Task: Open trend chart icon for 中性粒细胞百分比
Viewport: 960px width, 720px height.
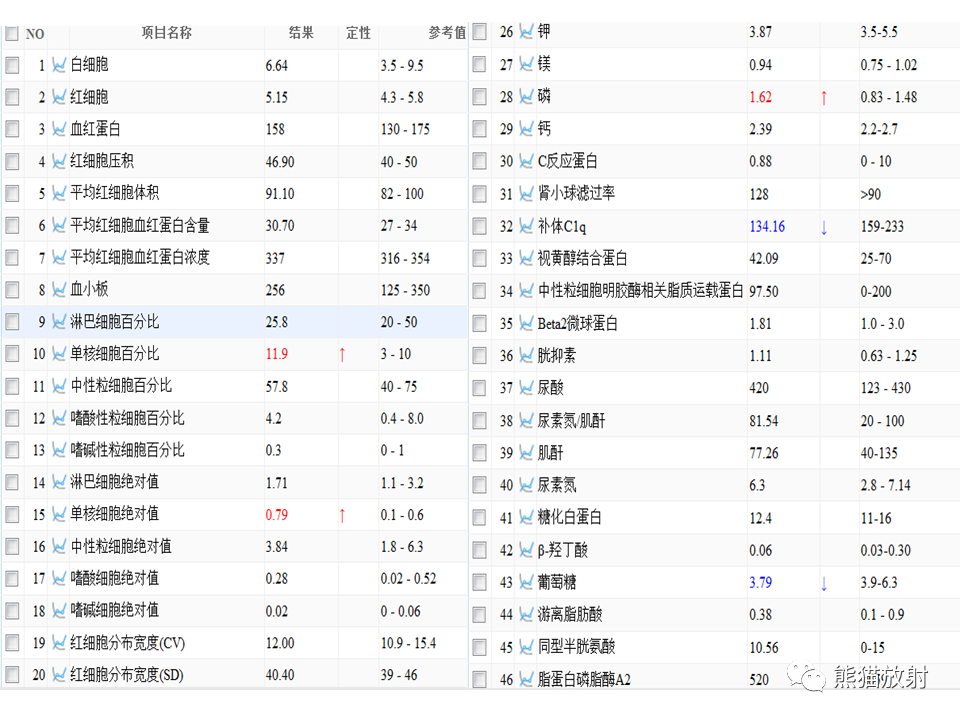Action: [59, 386]
